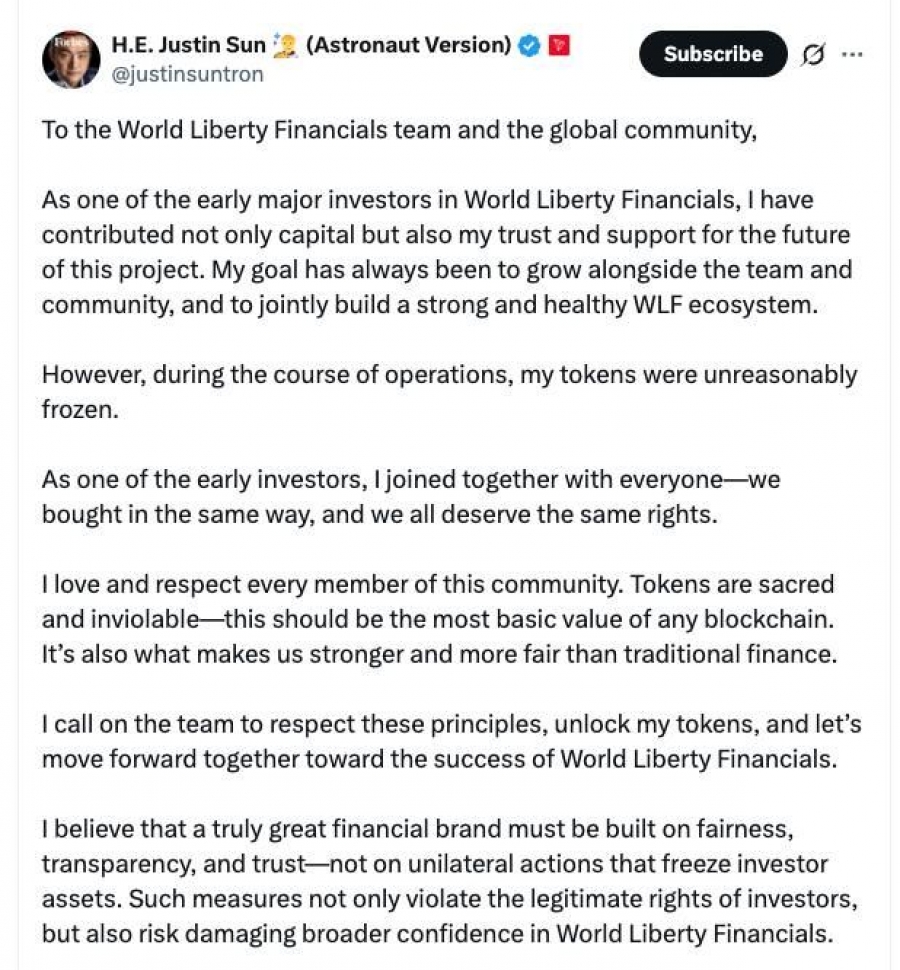
Task: Click the "(Astronaut Version)" part of the name
Action: pos(408,45)
